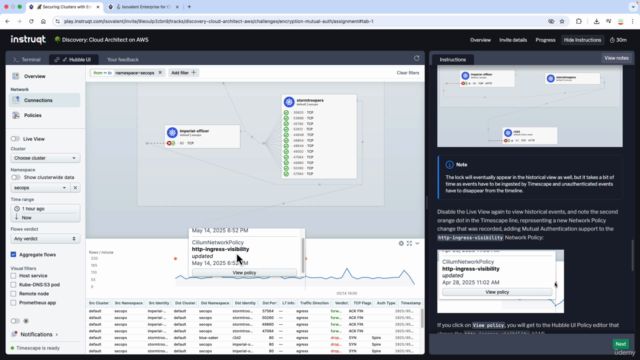640x360 pixels.
Task: Click the Next button
Action: tap(620, 344)
